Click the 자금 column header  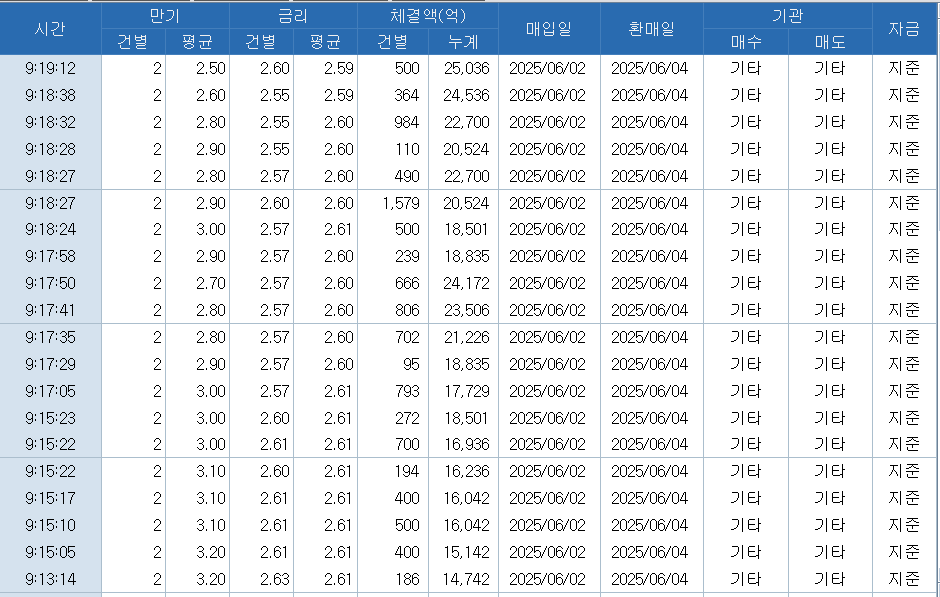904,29
